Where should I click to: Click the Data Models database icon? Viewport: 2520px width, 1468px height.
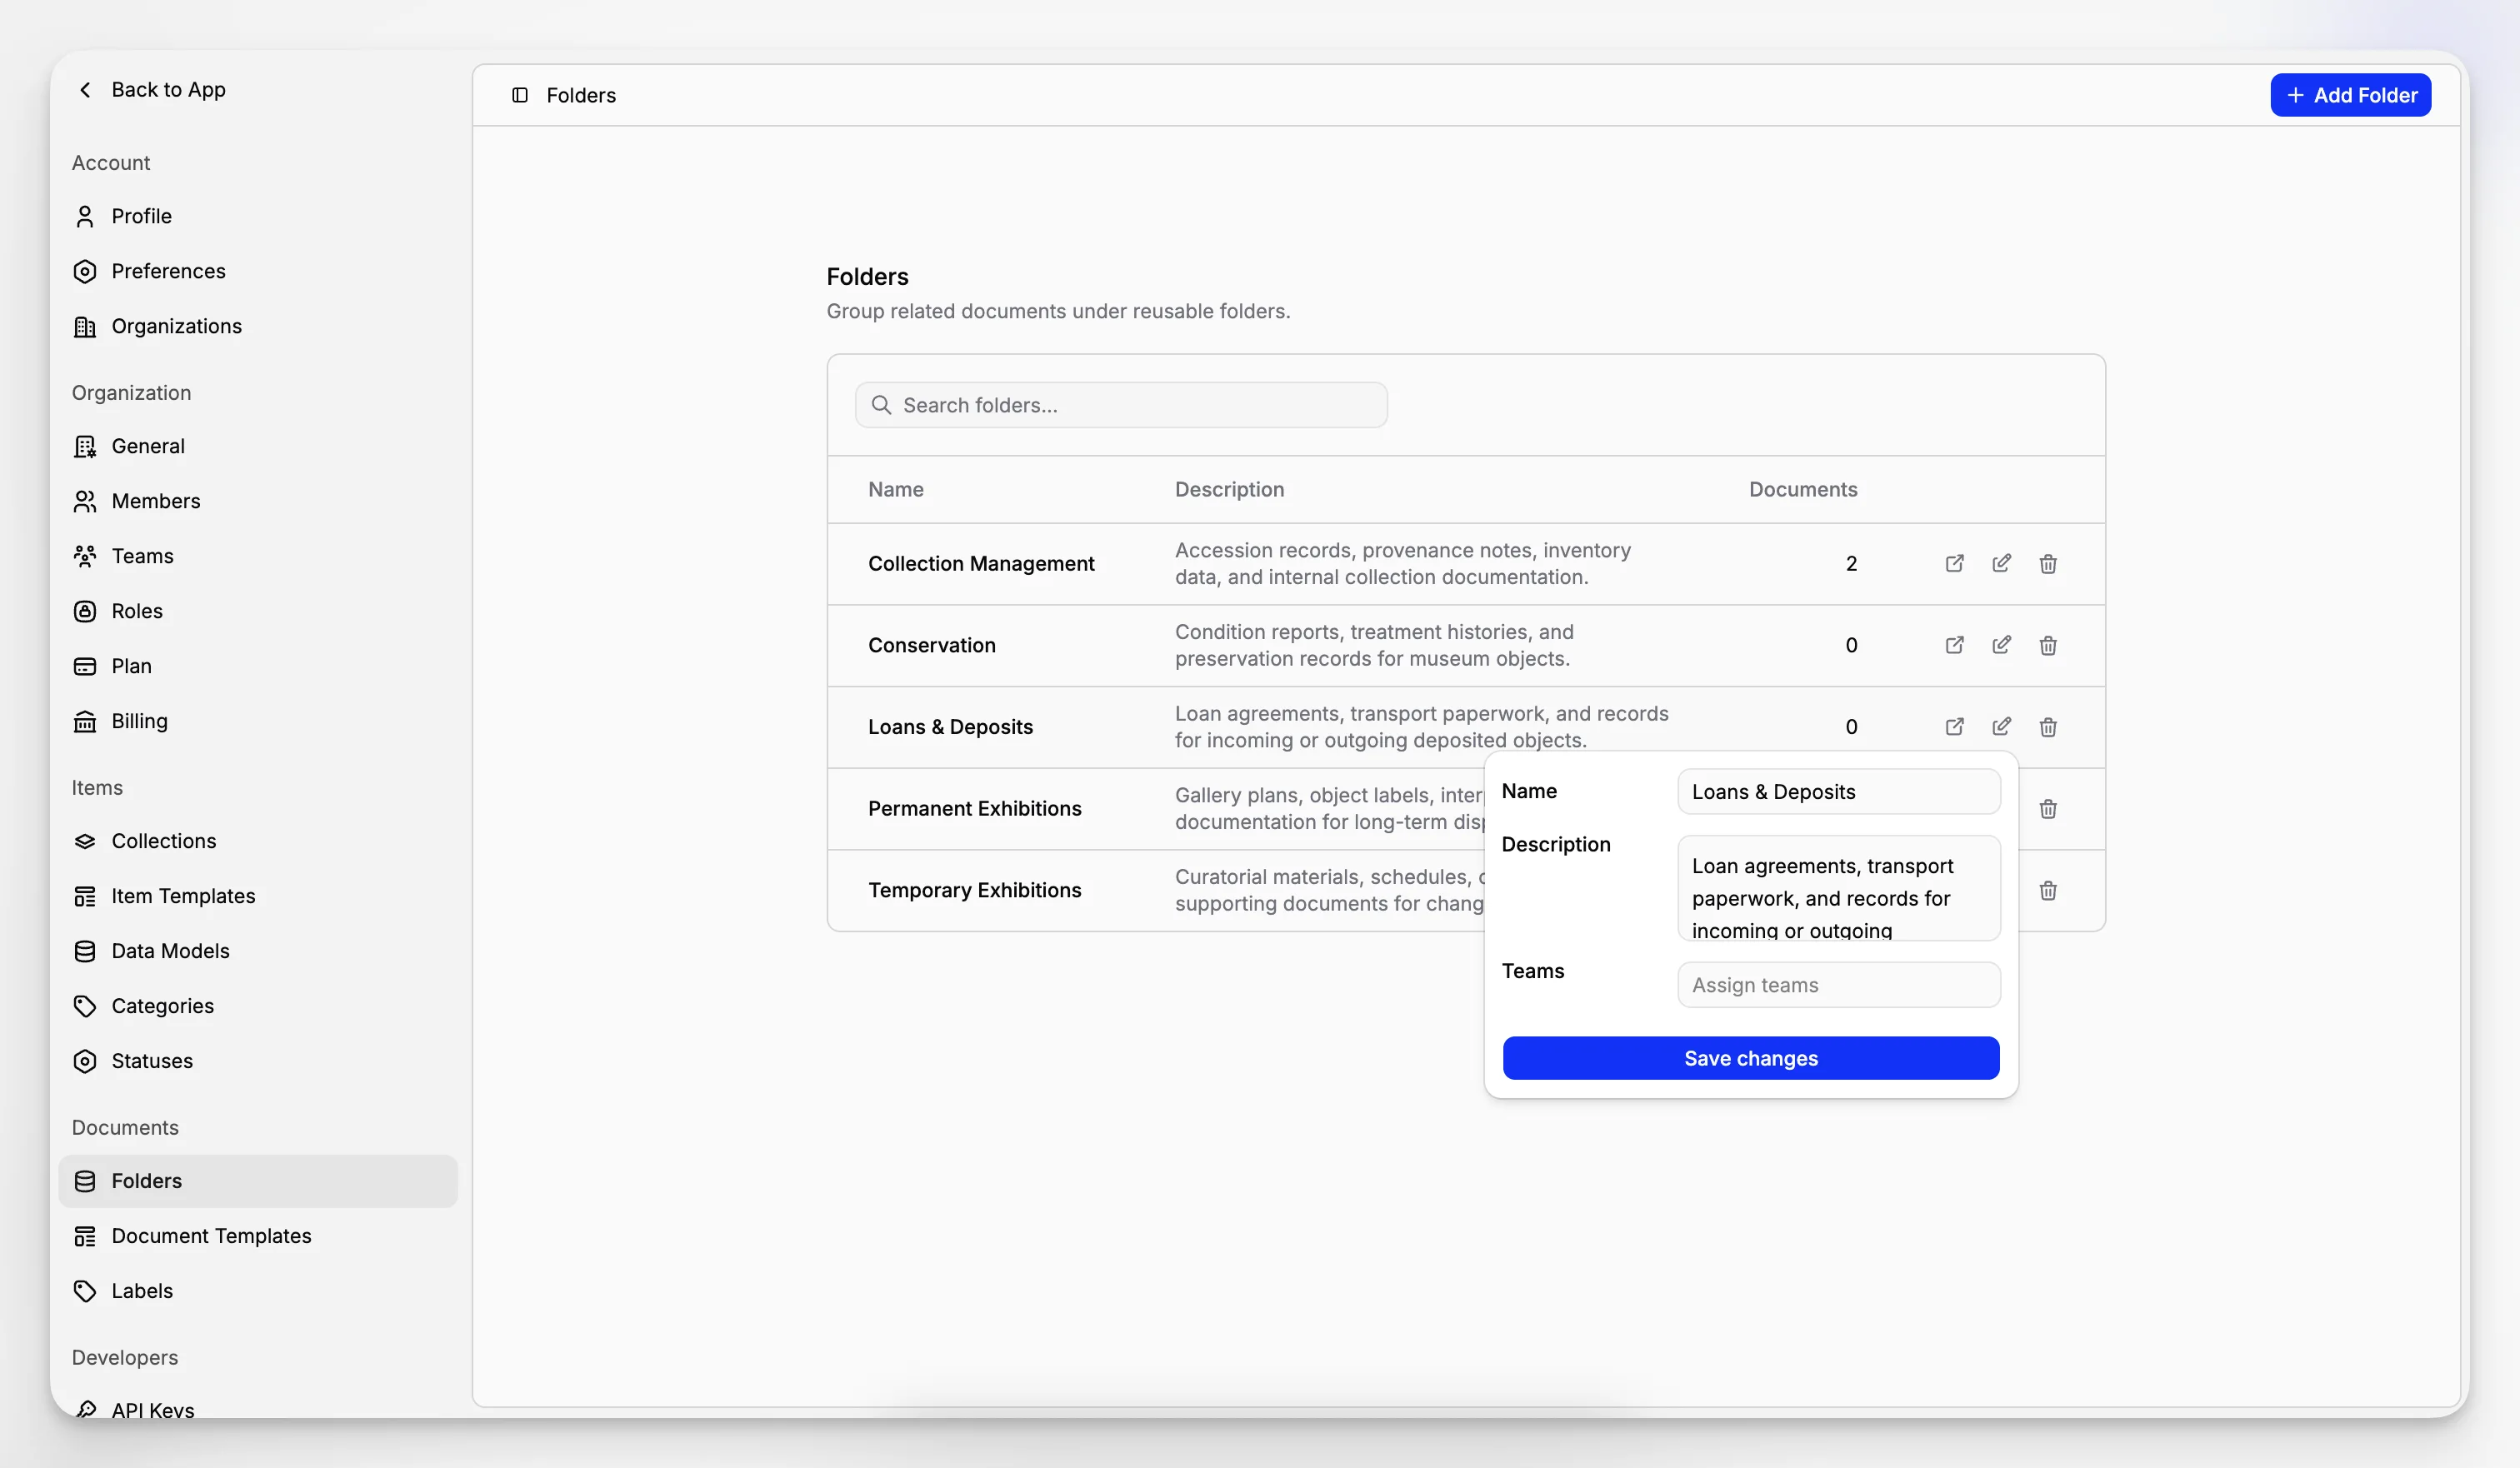tap(85, 951)
